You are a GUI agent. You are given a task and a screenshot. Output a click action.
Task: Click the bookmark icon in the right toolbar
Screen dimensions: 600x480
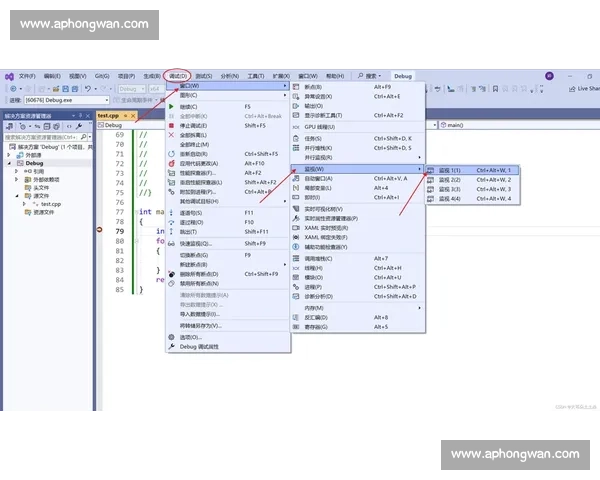click(495, 89)
